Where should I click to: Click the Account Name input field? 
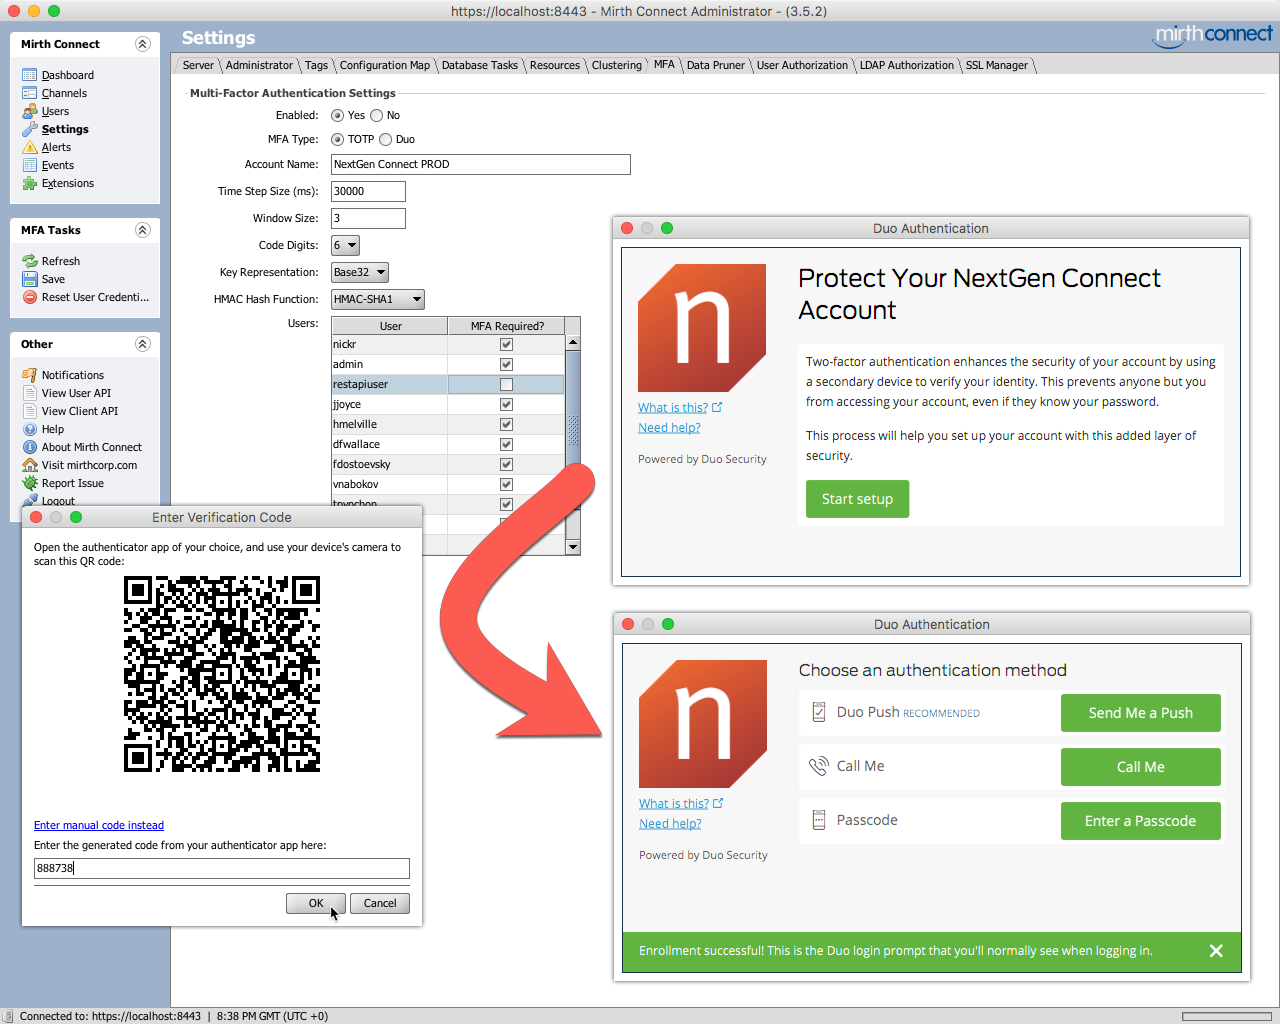481,164
